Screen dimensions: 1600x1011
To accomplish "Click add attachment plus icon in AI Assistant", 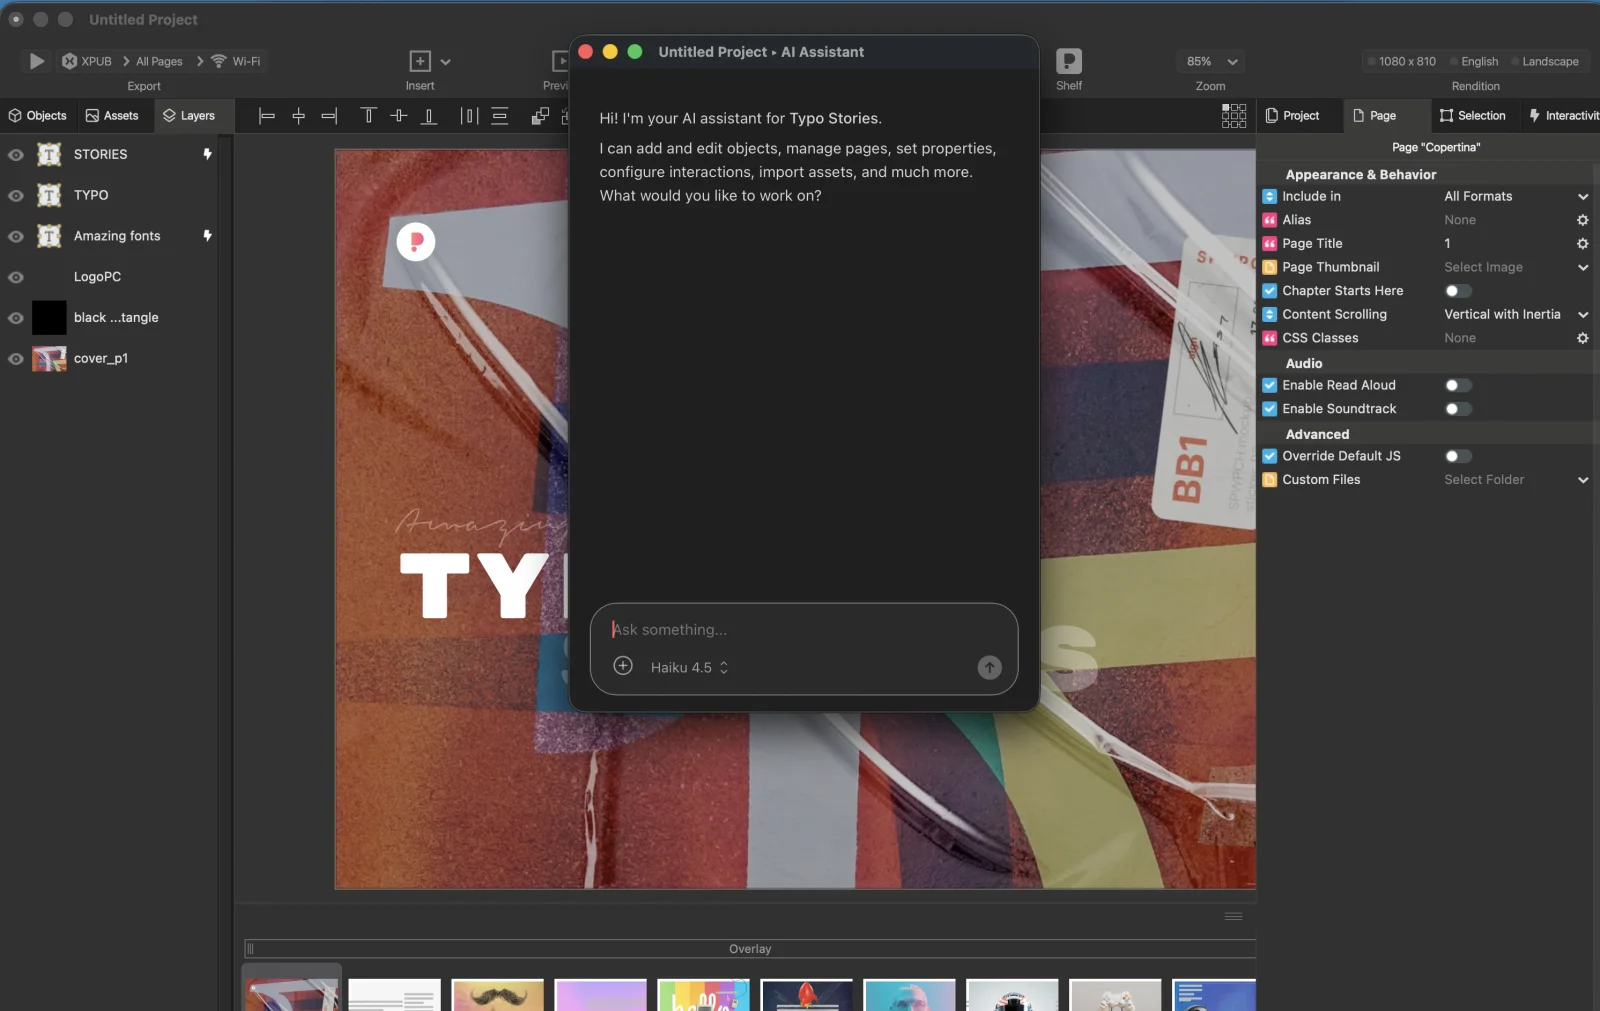I will click(623, 666).
